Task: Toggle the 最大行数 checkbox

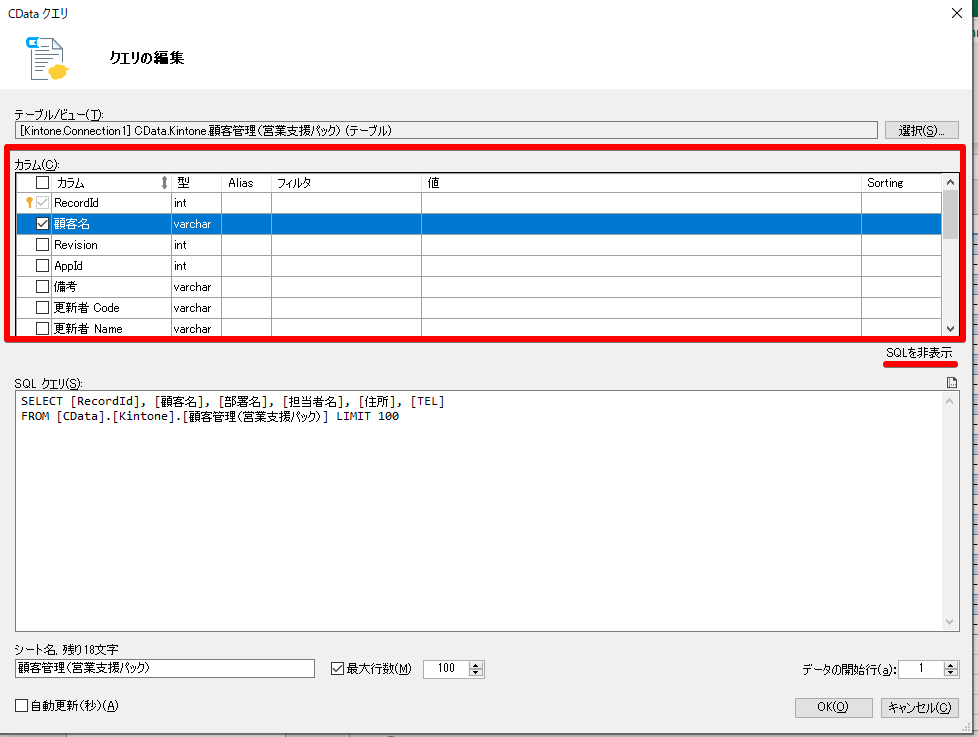Action: coord(337,668)
